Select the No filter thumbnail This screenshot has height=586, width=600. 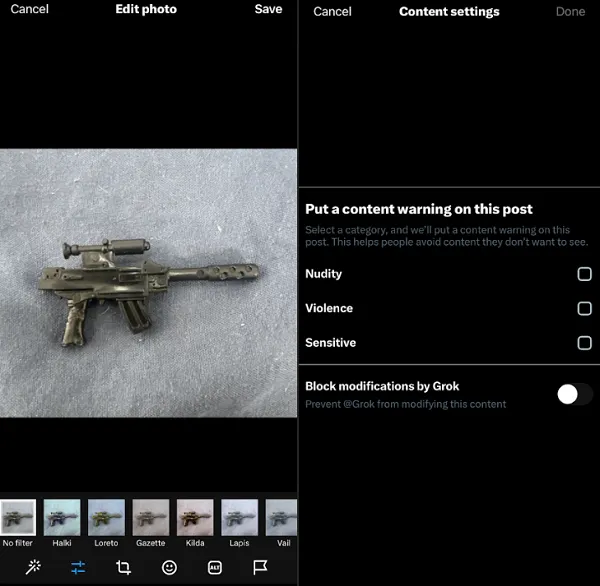[17, 517]
